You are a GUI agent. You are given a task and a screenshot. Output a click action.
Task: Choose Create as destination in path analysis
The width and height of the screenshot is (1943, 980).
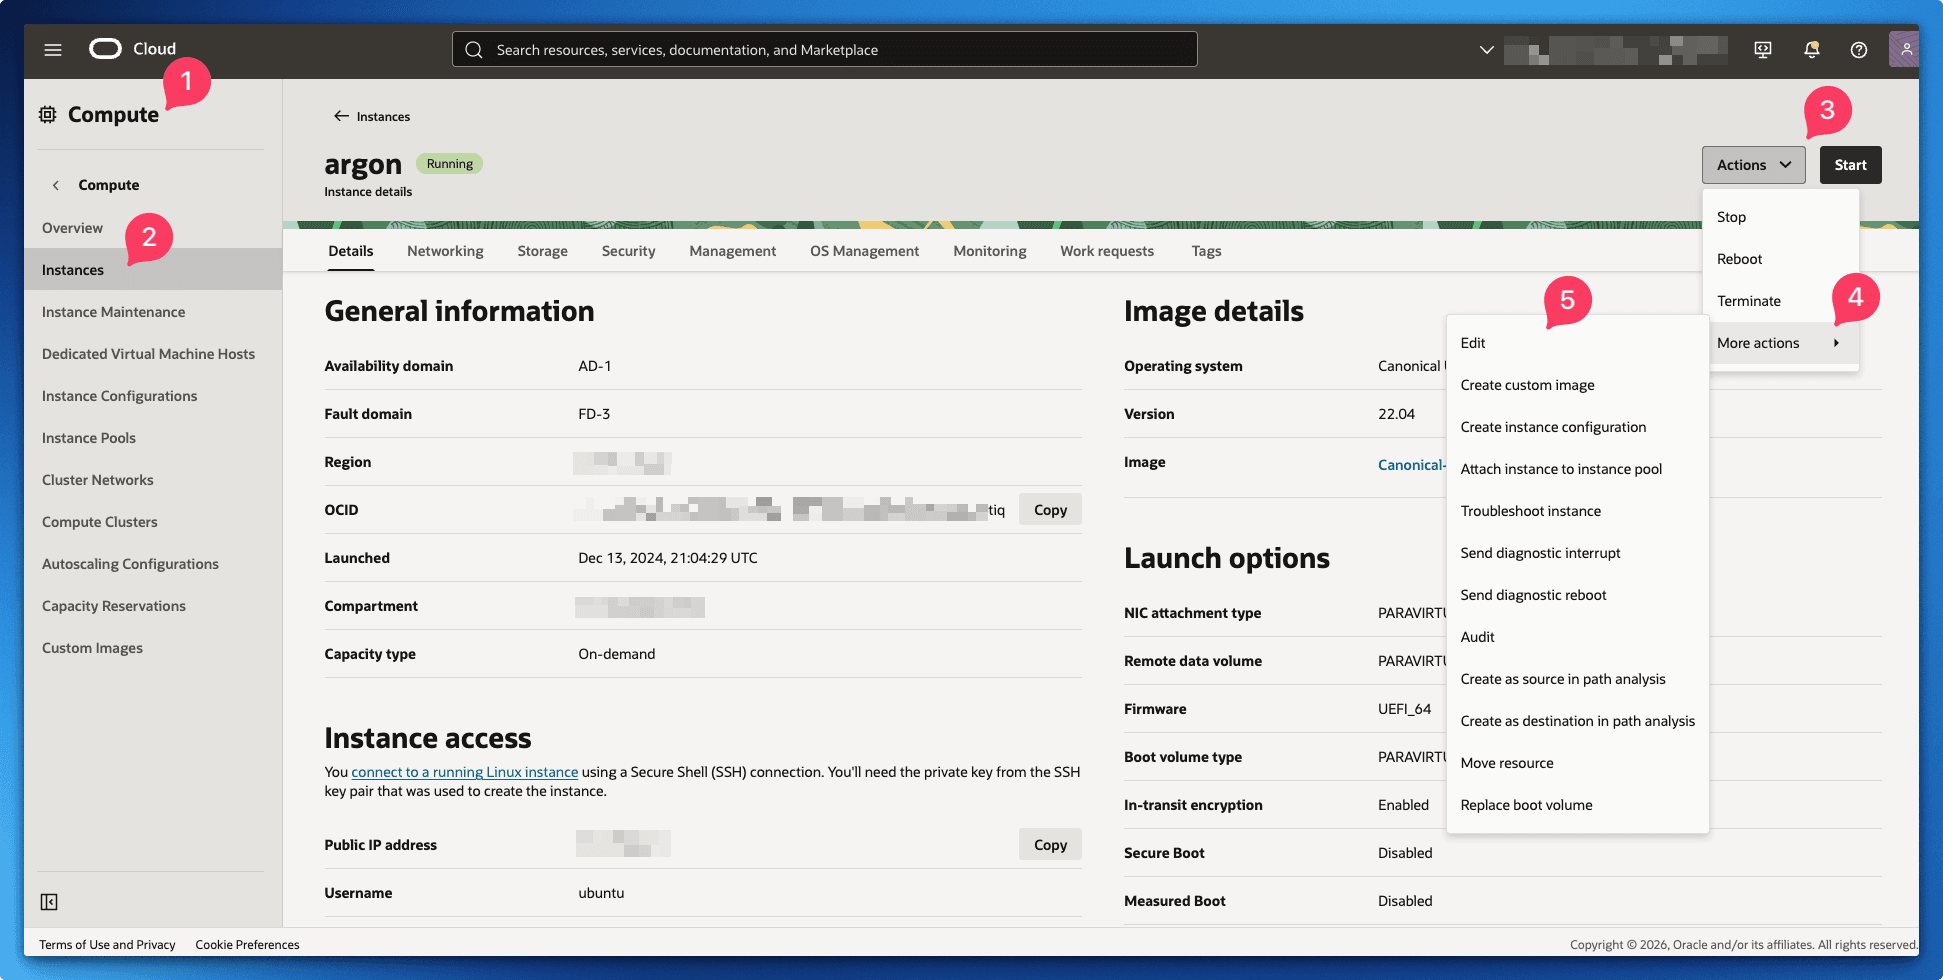point(1577,721)
